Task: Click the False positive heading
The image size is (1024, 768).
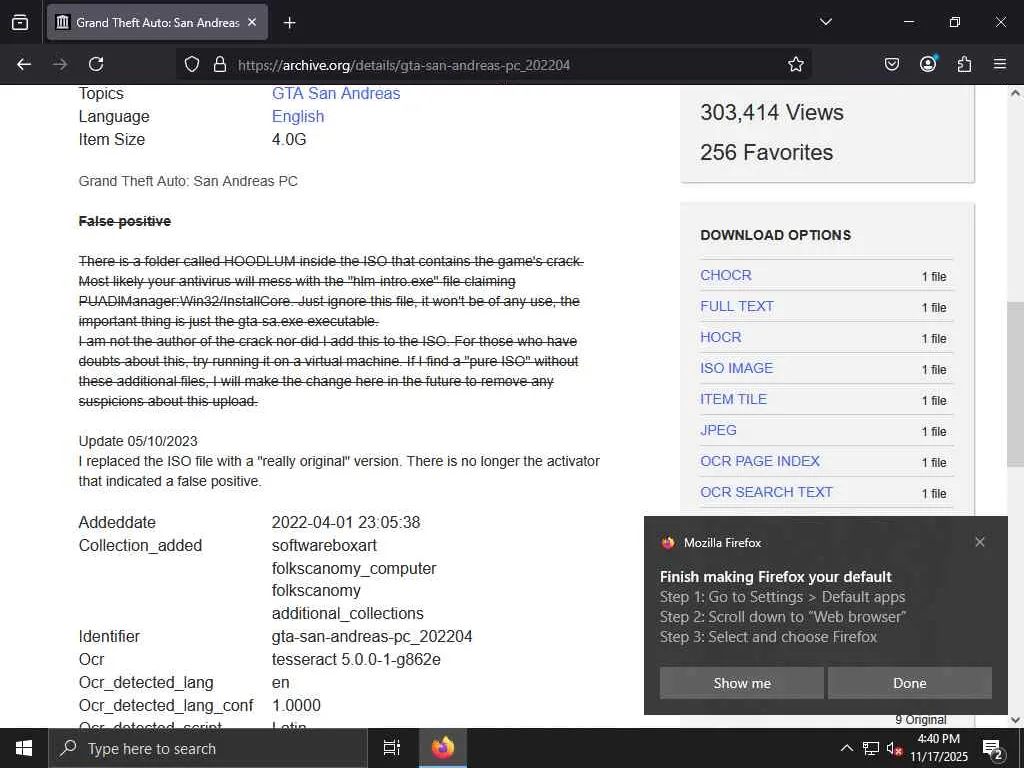Action: coord(125,221)
